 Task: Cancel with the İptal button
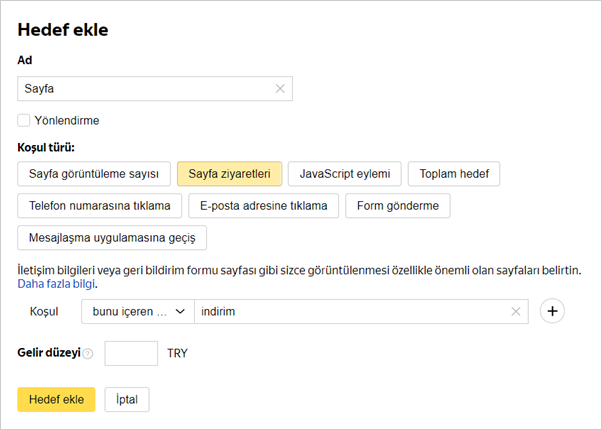pyautogui.click(x=126, y=399)
